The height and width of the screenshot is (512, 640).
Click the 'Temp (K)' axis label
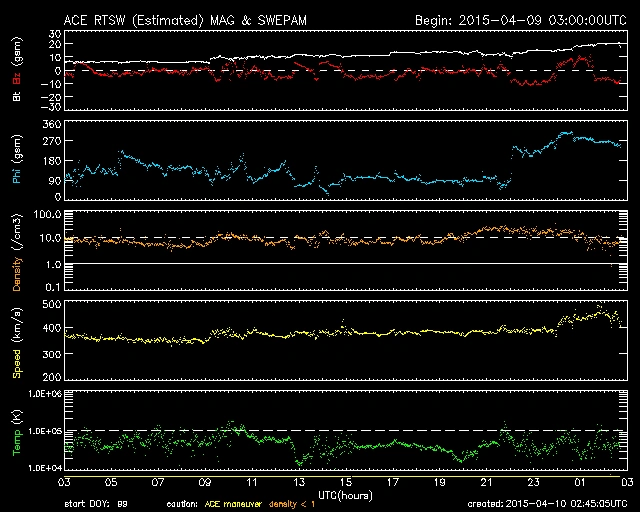tap(17, 433)
